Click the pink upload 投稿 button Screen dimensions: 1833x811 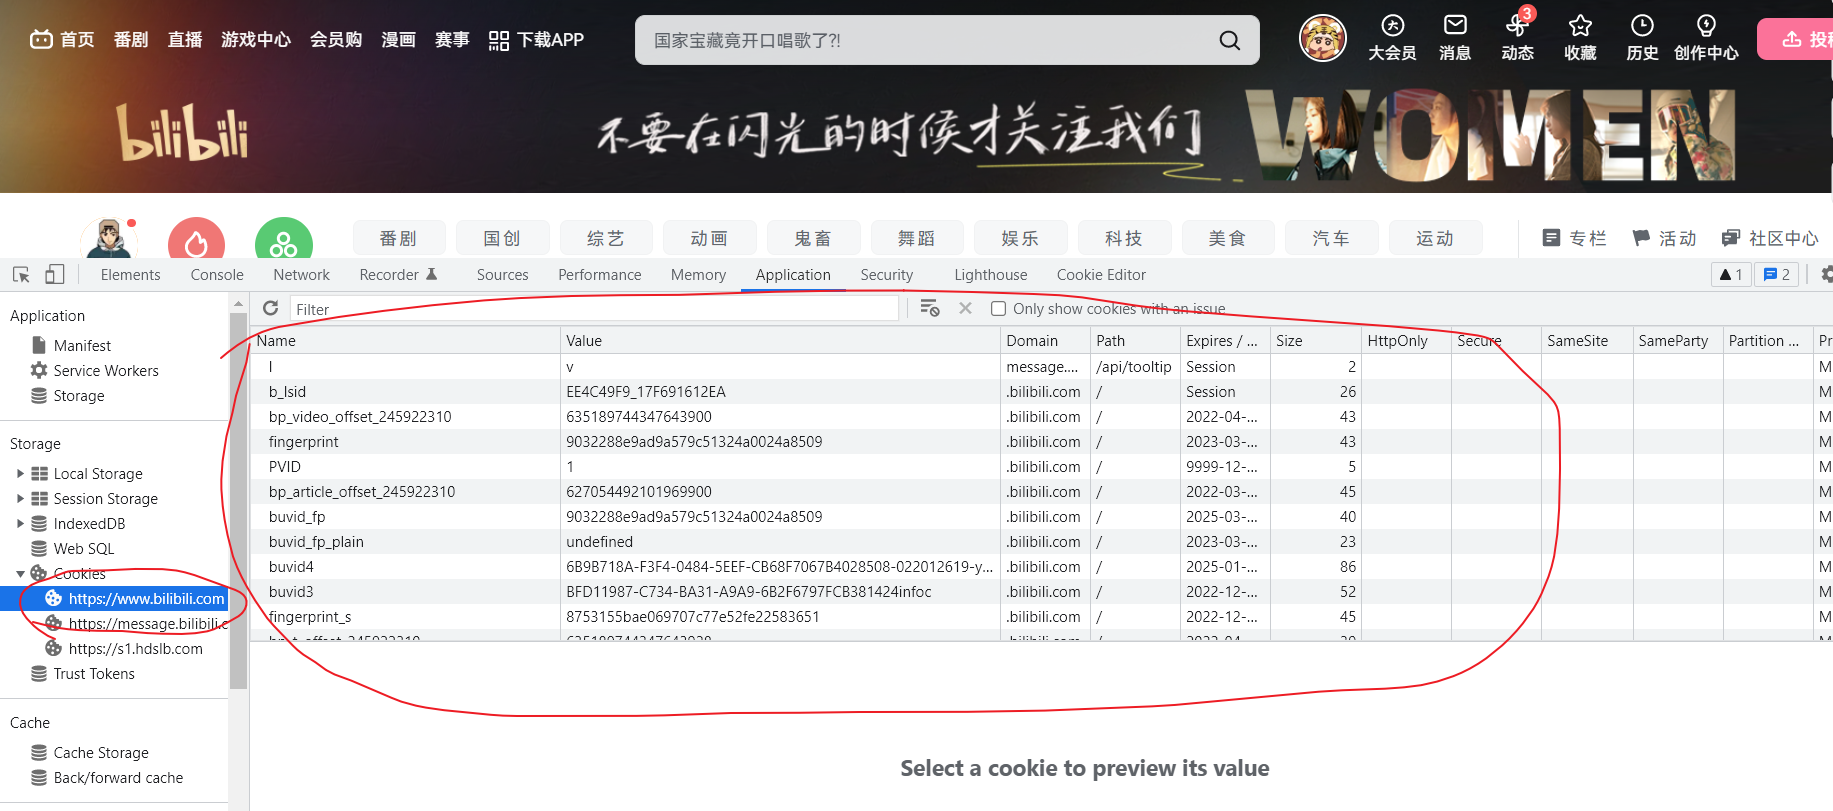(1797, 39)
